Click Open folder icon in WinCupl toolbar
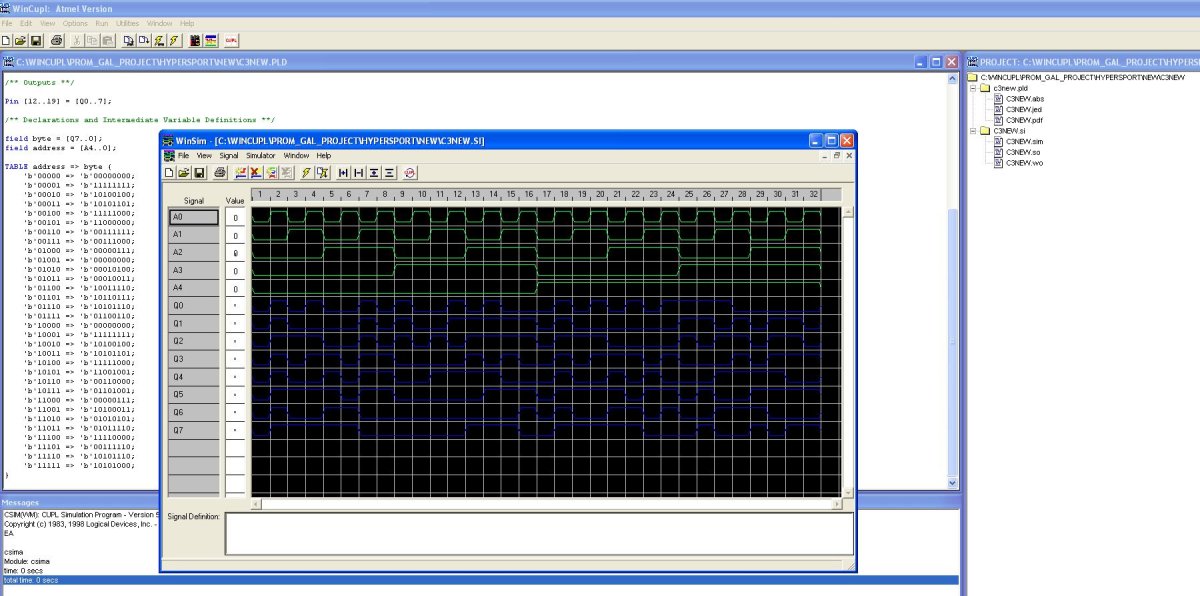This screenshot has height=596, width=1200. pos(20,40)
